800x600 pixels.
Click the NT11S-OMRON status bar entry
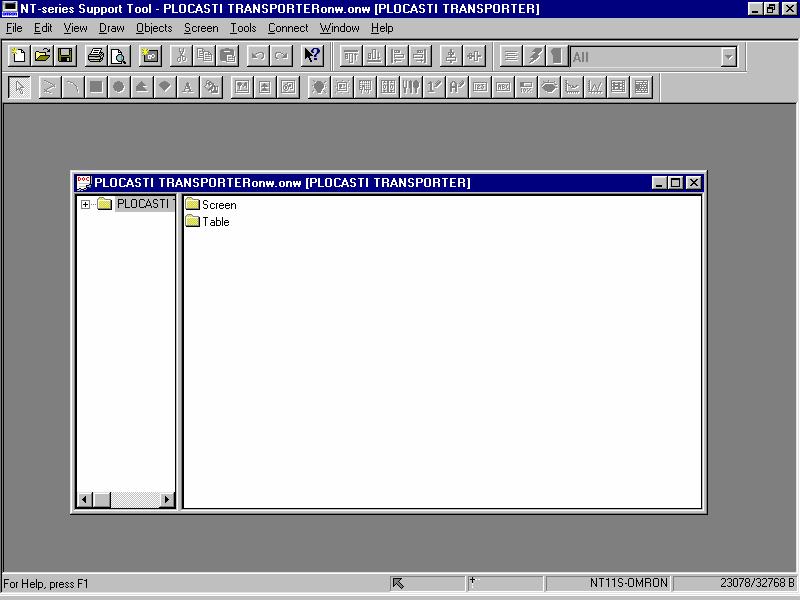[x=608, y=583]
